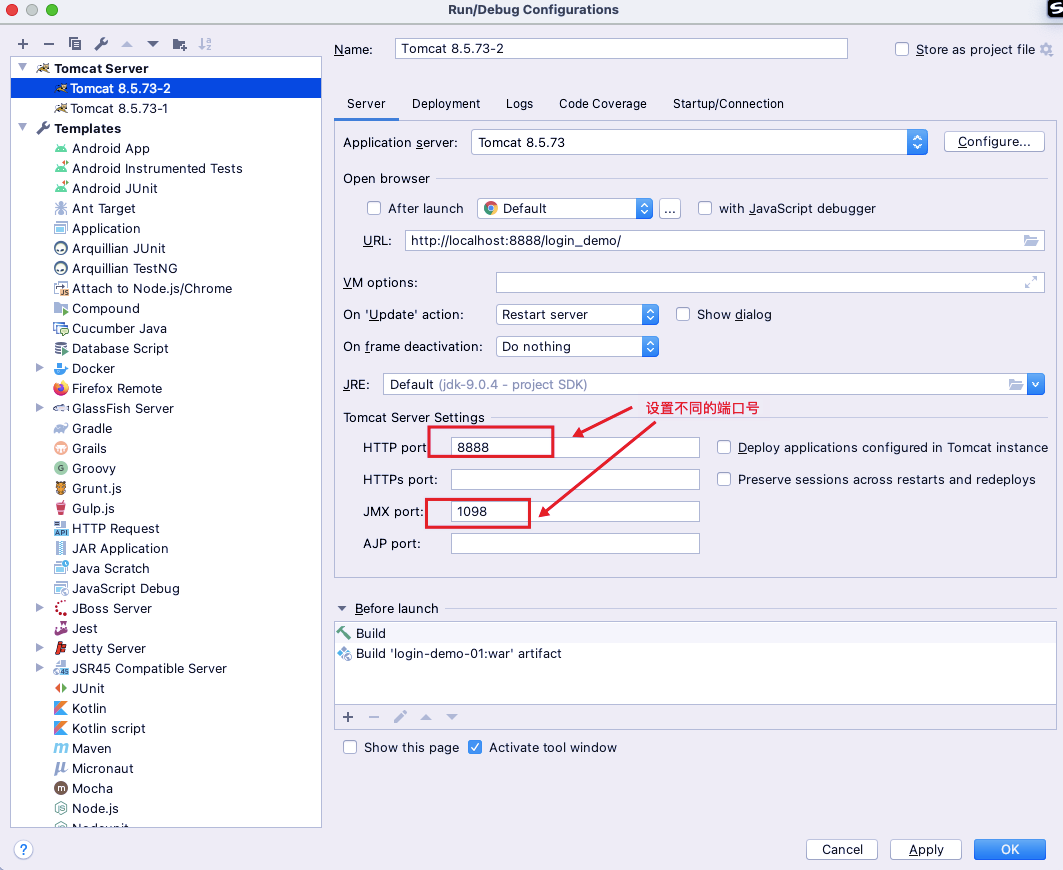Open the Application server dropdown
The height and width of the screenshot is (870, 1063).
coord(917,142)
